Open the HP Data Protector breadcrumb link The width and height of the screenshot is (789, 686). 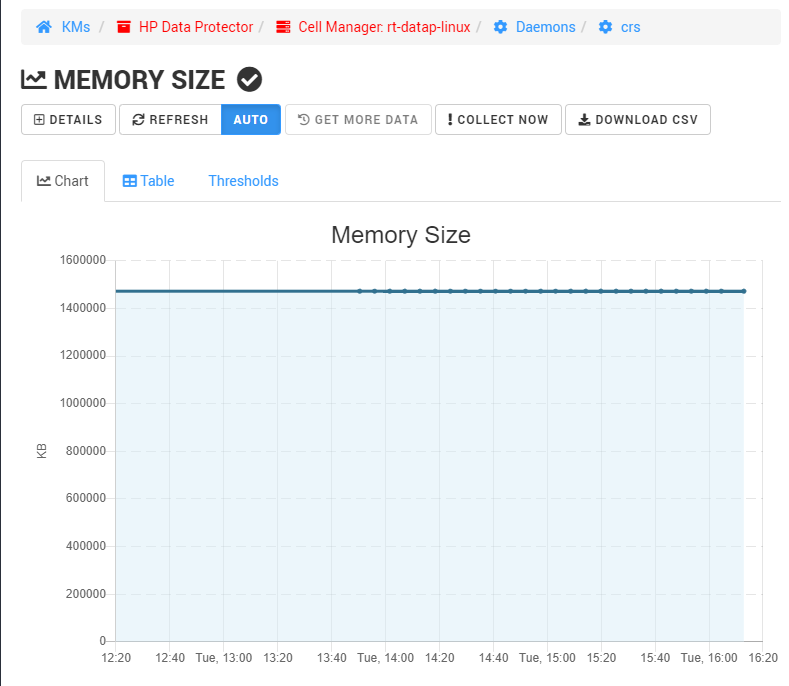[x=195, y=27]
